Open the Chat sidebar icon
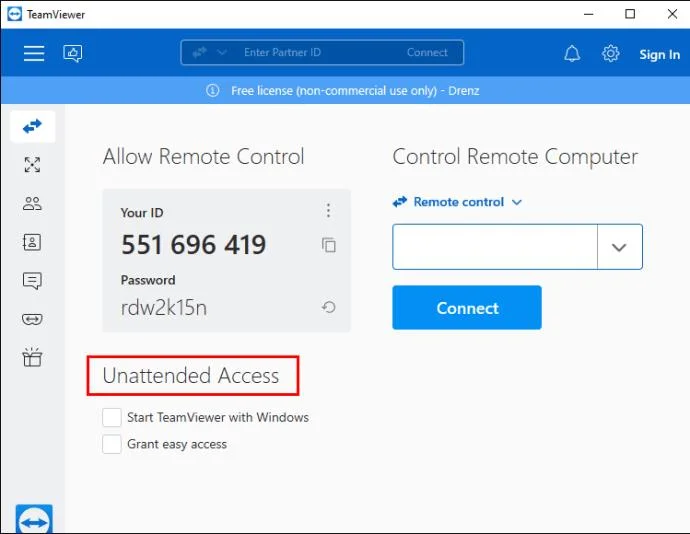Screen dimensions: 690x534 pos(32,280)
